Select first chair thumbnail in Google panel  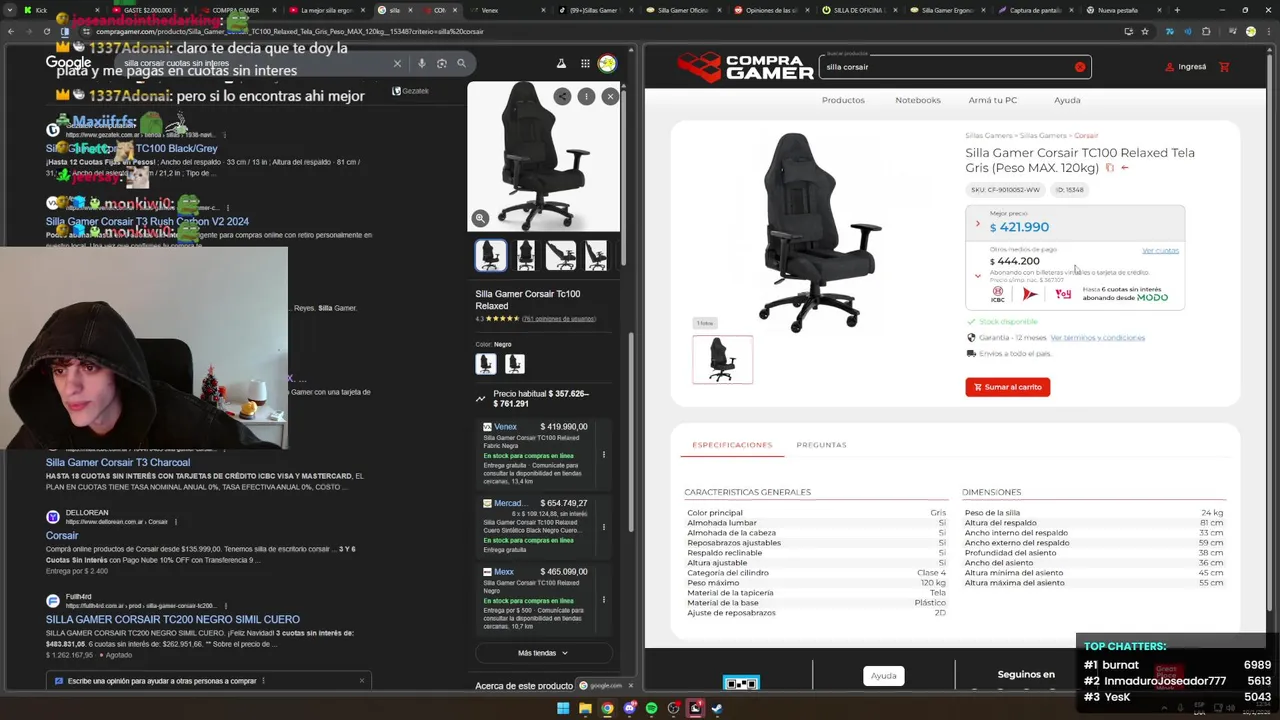click(x=491, y=255)
